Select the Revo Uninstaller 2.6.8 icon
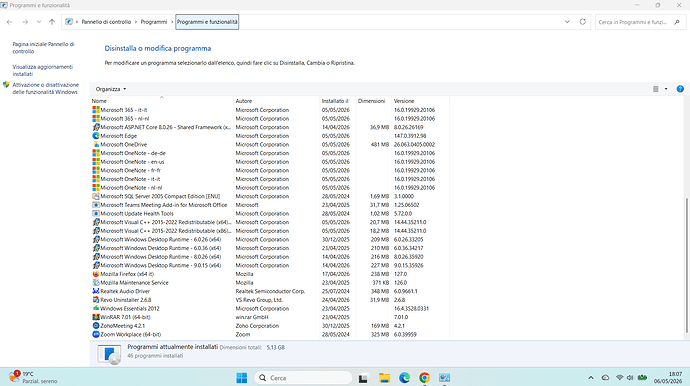The image size is (690, 386). point(95,300)
